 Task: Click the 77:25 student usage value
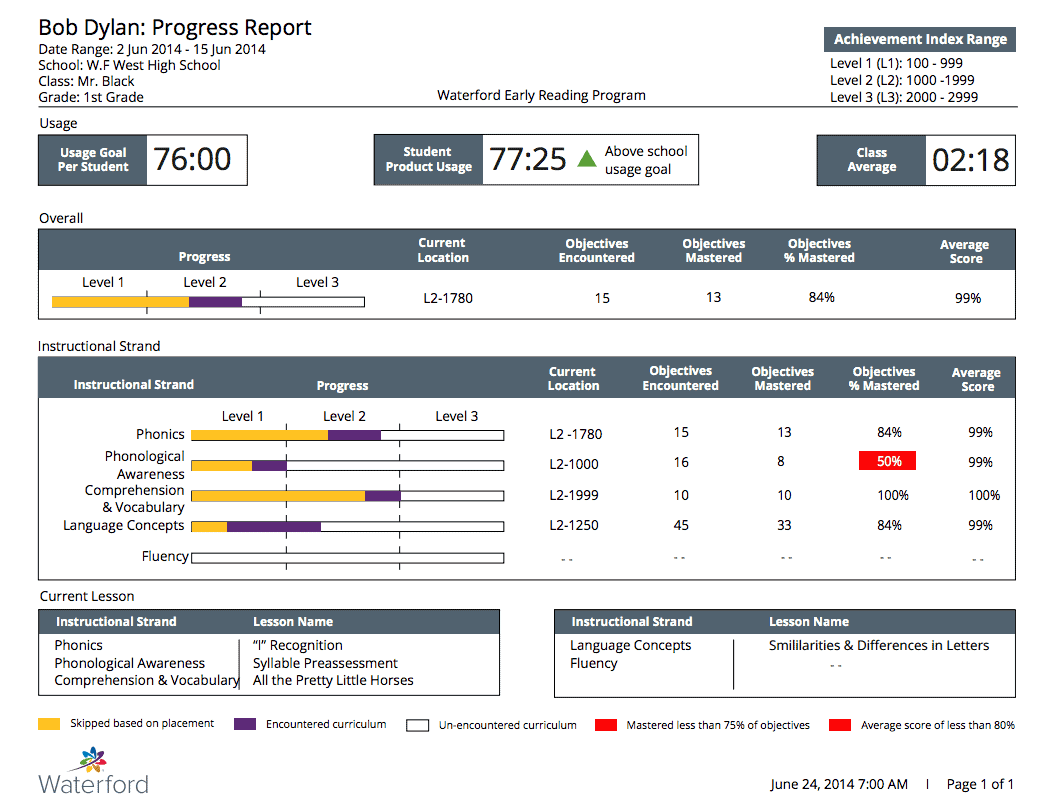coord(528,159)
